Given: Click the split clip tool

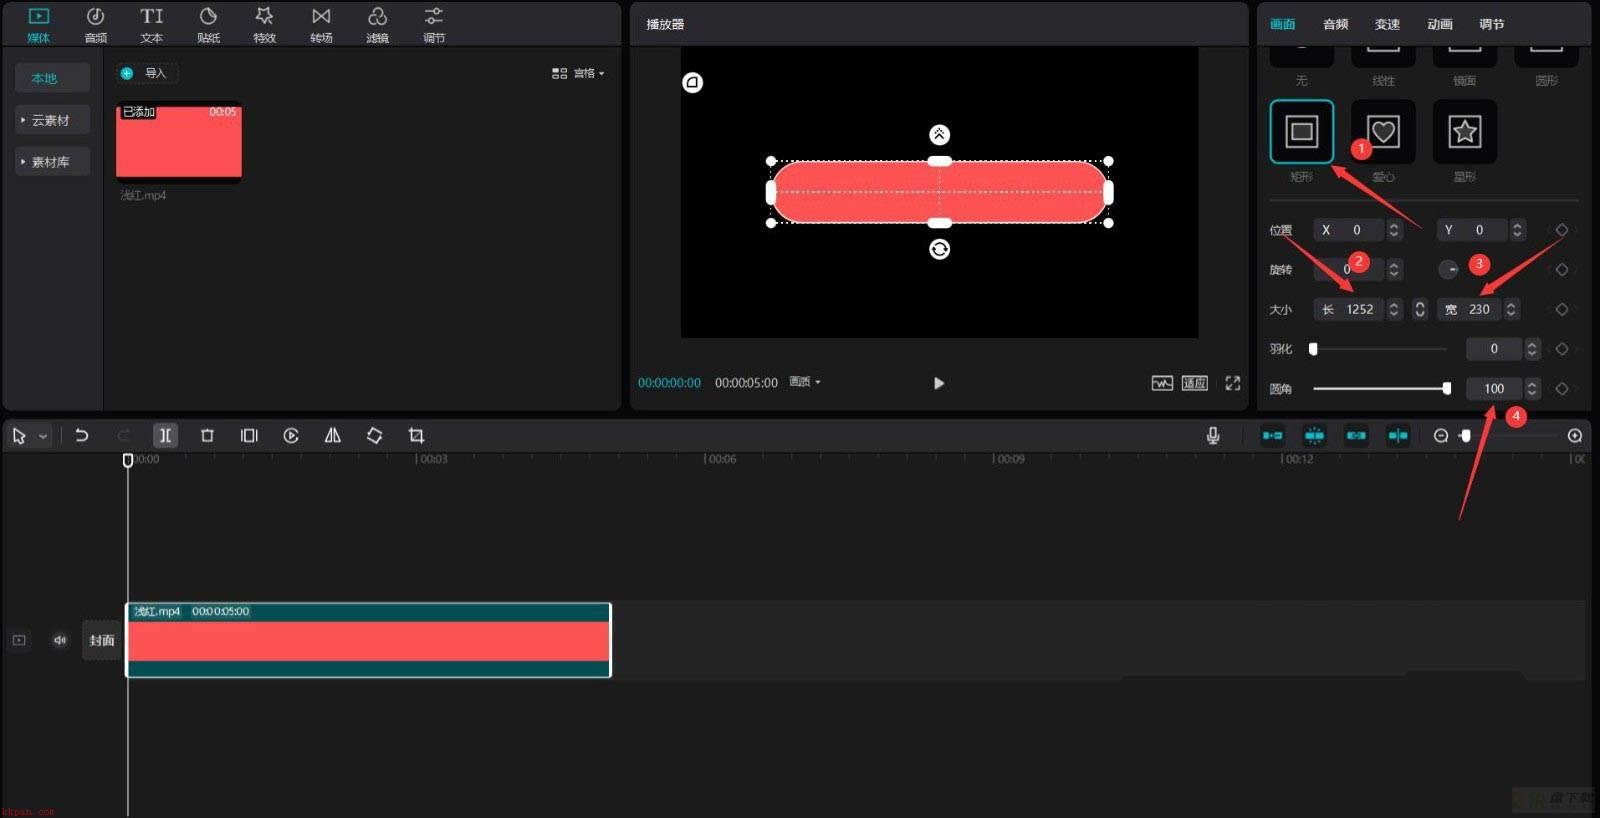Looking at the screenshot, I should tap(165, 435).
